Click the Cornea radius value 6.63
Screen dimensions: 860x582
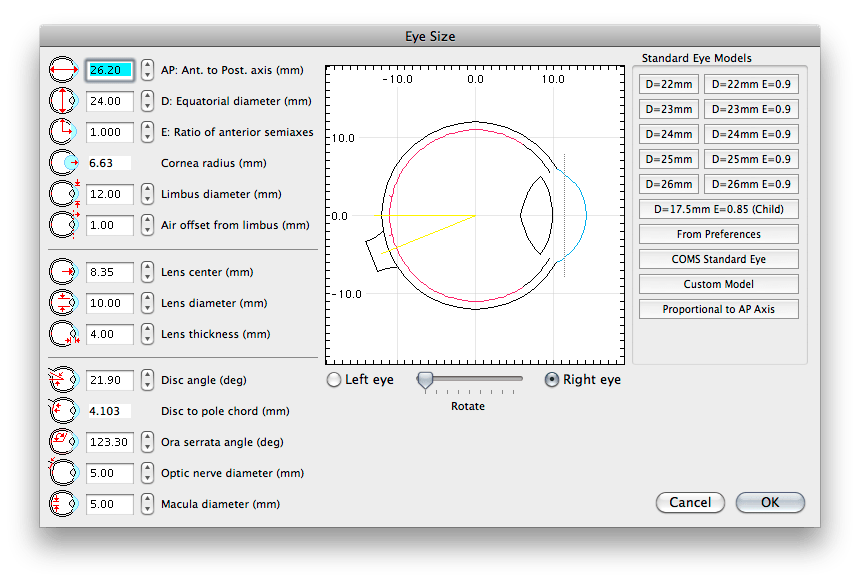109,163
